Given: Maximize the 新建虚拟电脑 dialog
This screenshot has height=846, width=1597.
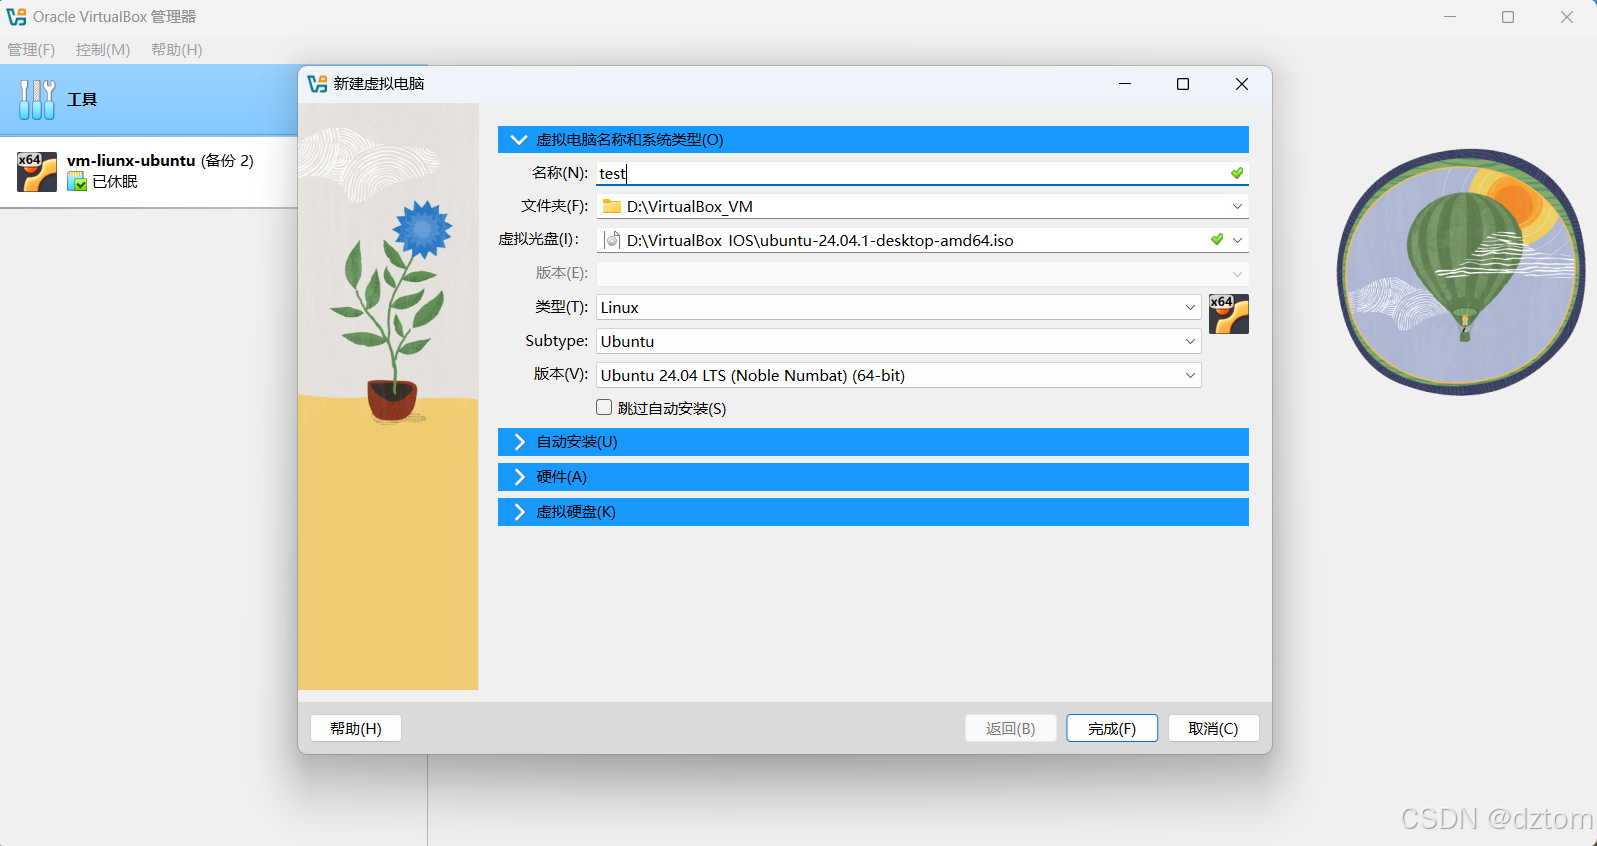Looking at the screenshot, I should pyautogui.click(x=1183, y=84).
